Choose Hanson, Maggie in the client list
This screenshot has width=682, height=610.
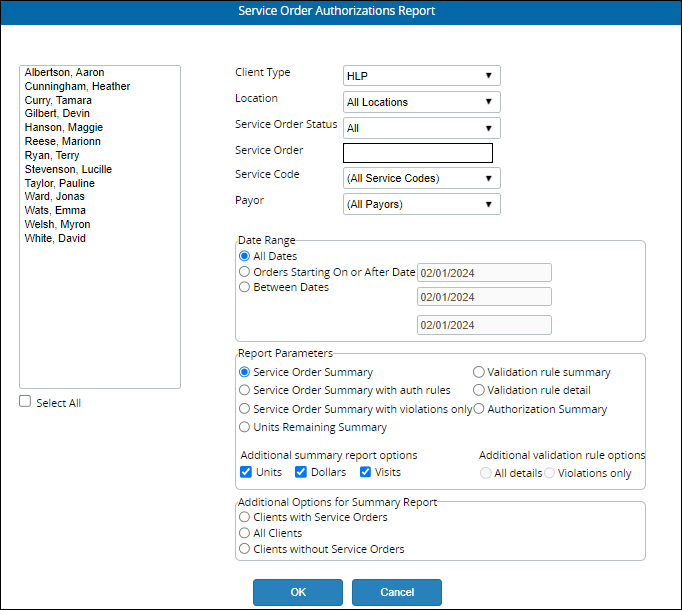(x=64, y=127)
